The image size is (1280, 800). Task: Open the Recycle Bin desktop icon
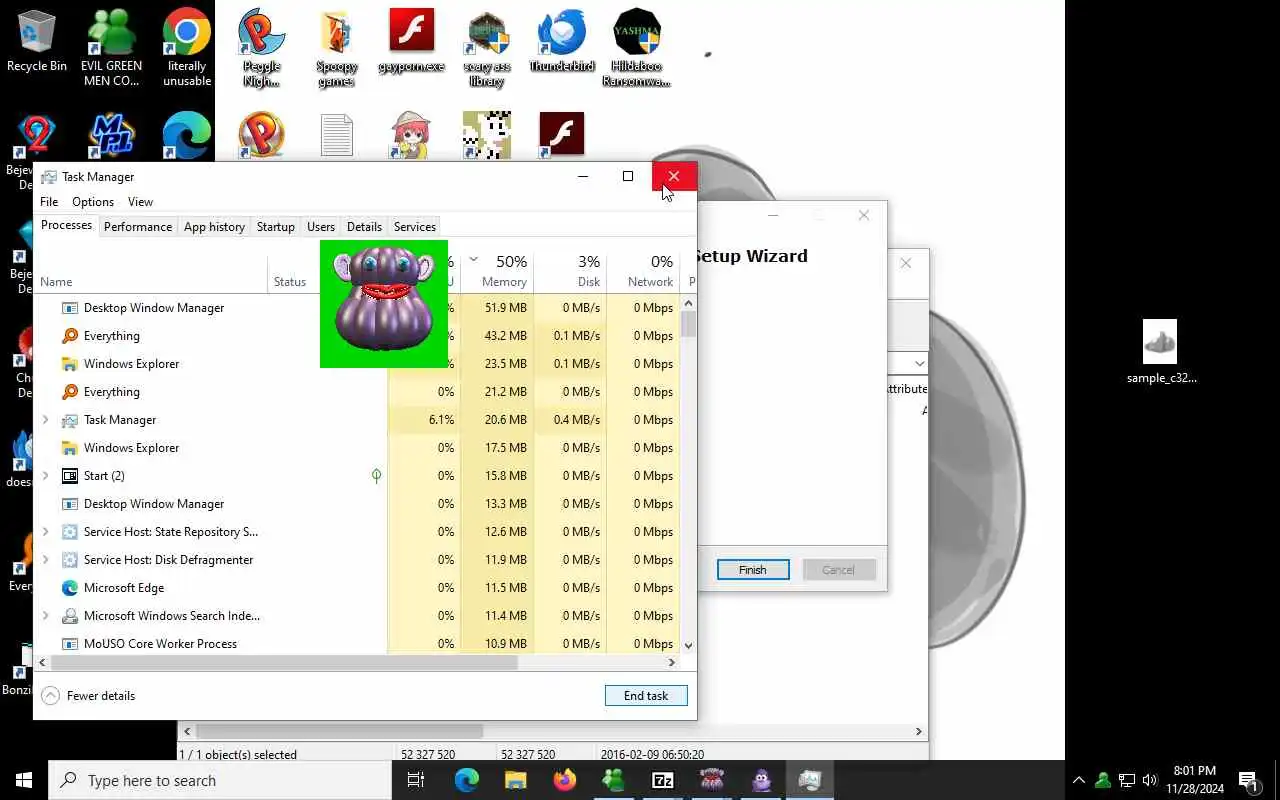[x=37, y=42]
